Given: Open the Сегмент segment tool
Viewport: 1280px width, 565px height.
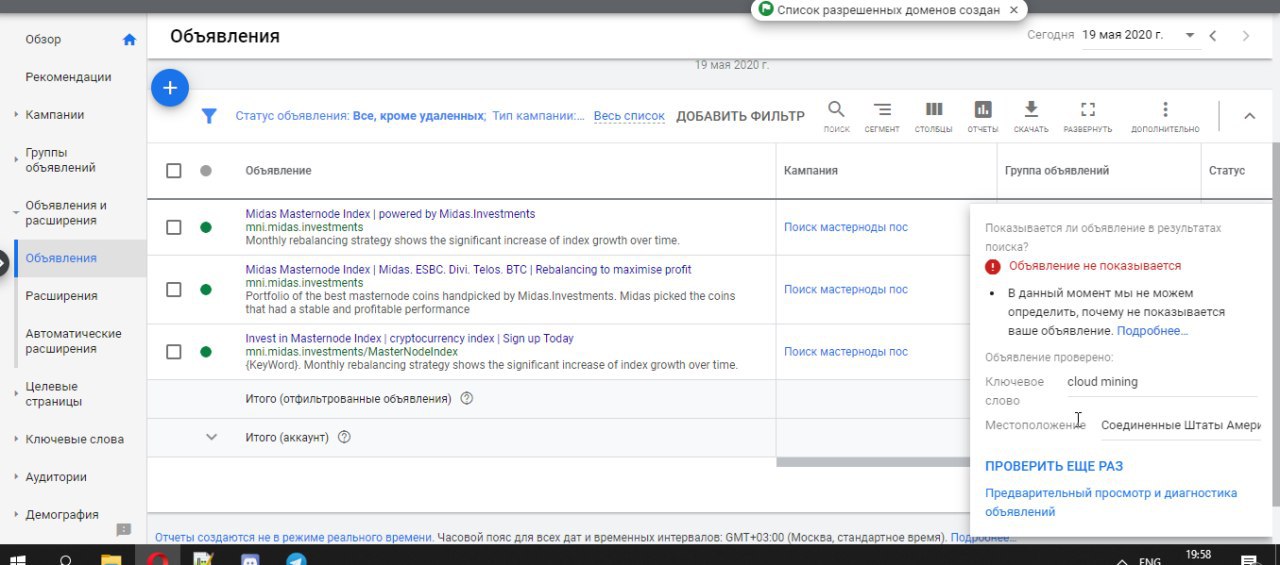Looking at the screenshot, I should pyautogui.click(x=882, y=116).
